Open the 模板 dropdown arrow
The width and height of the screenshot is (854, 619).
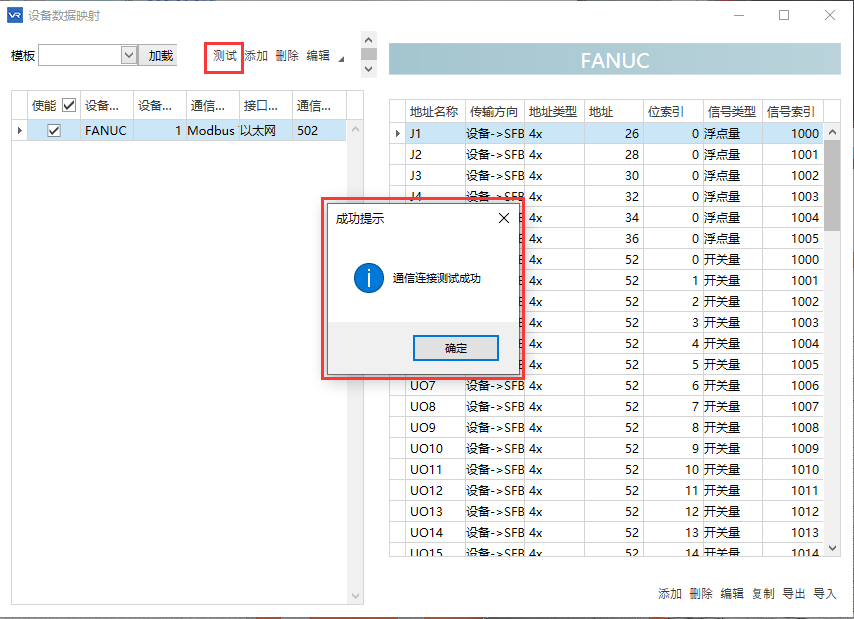129,55
